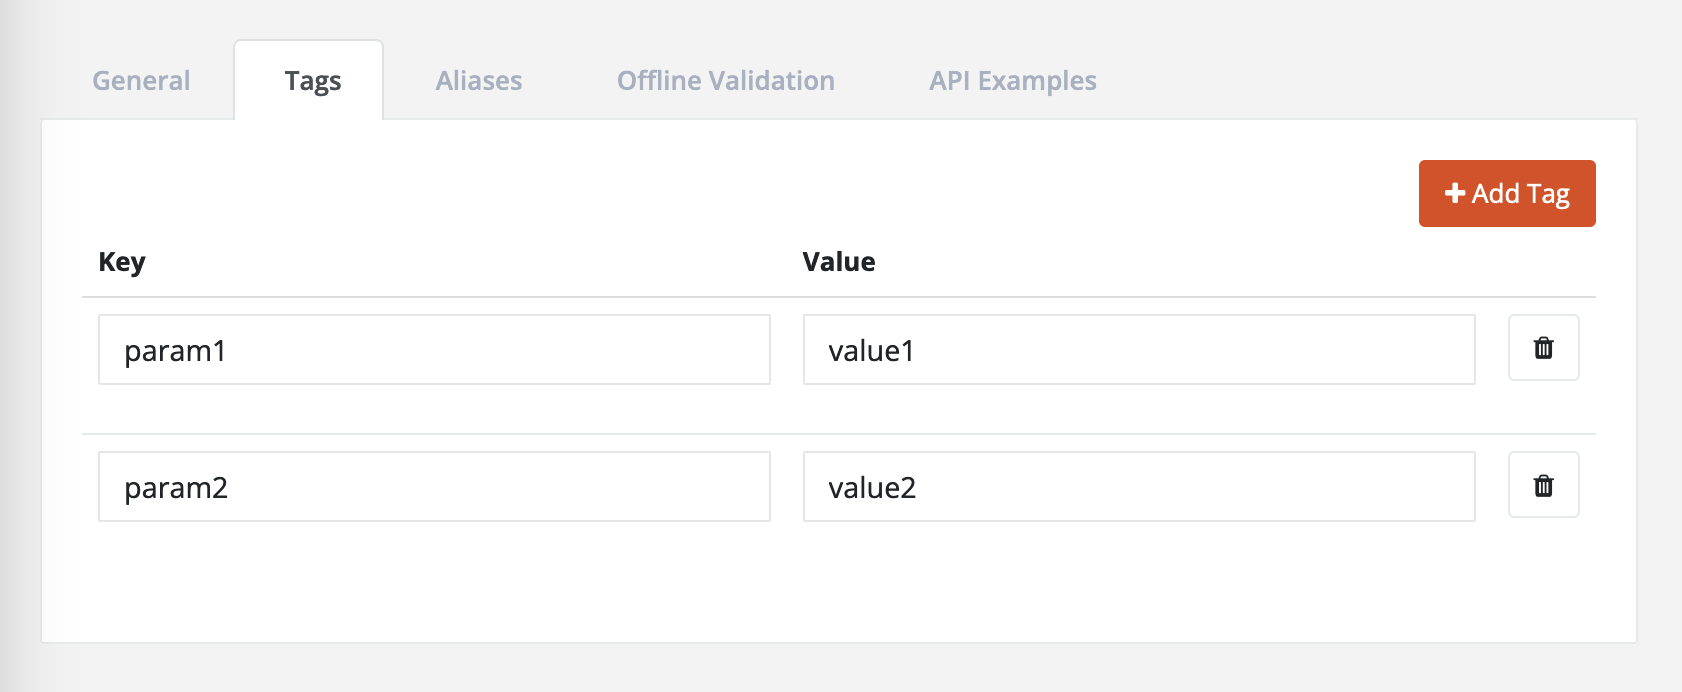Click the Add Tag button
Image resolution: width=1682 pixels, height=692 pixels.
1507,193
